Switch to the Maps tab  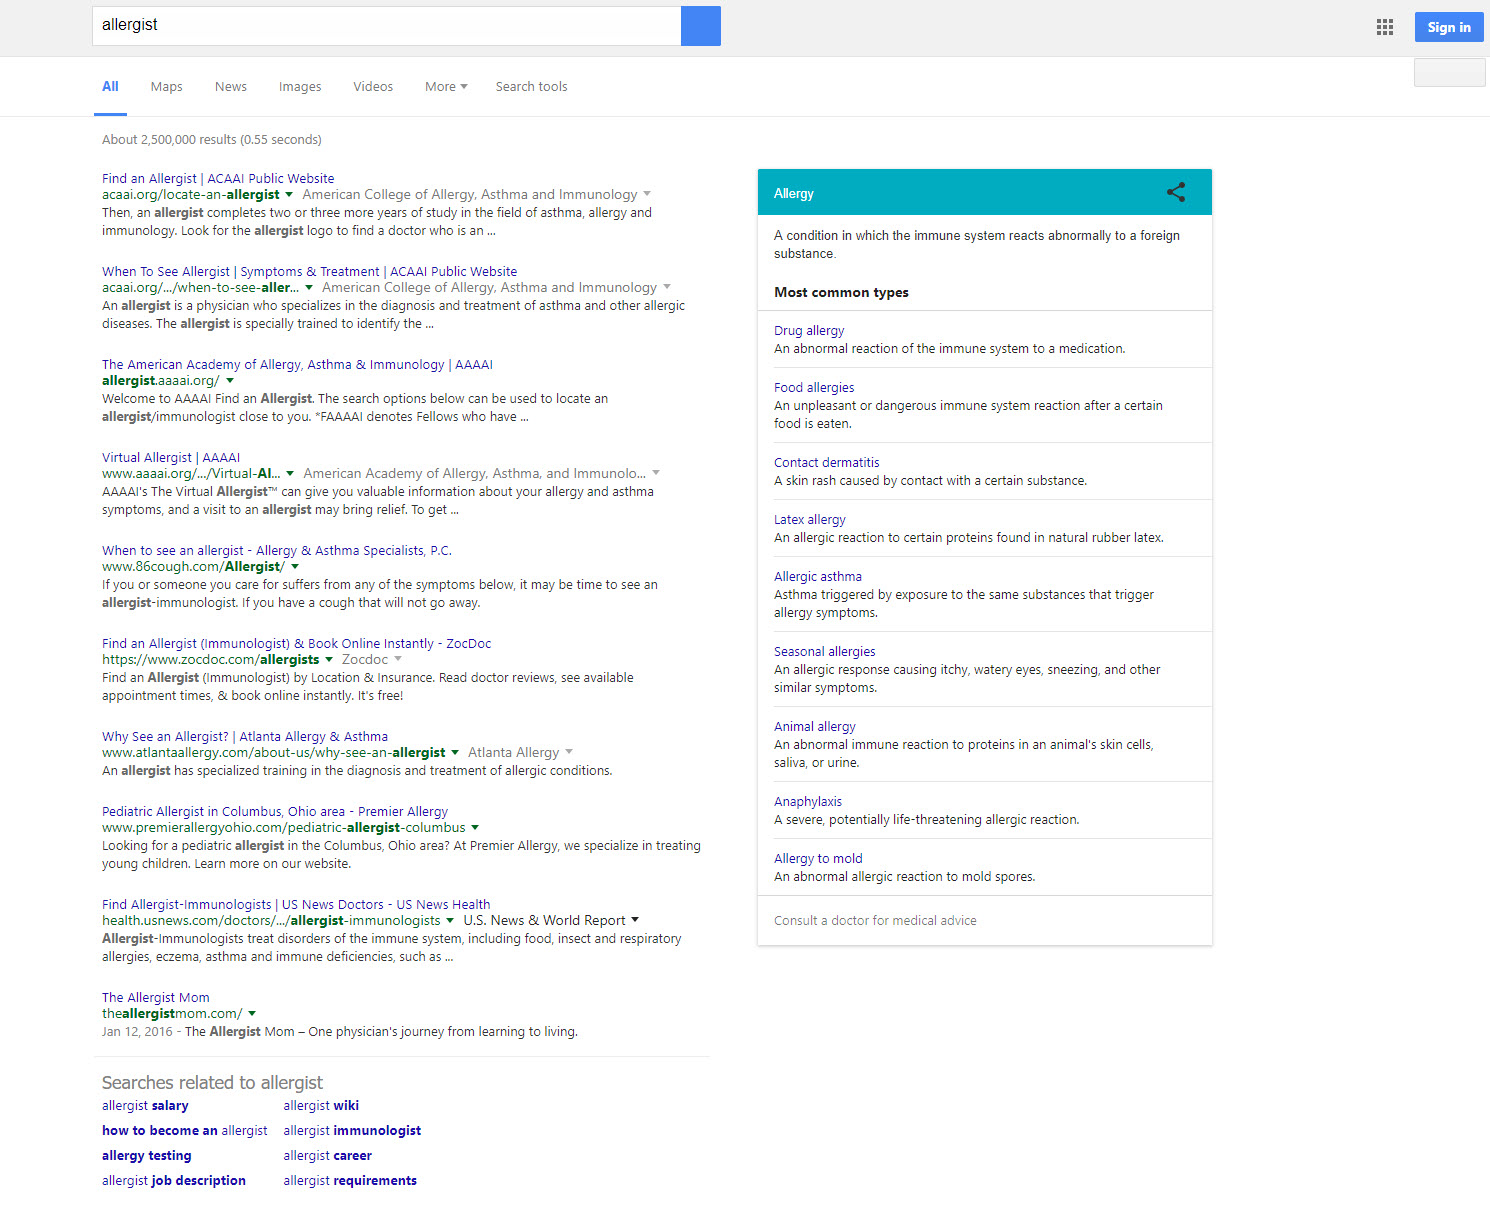point(166,87)
